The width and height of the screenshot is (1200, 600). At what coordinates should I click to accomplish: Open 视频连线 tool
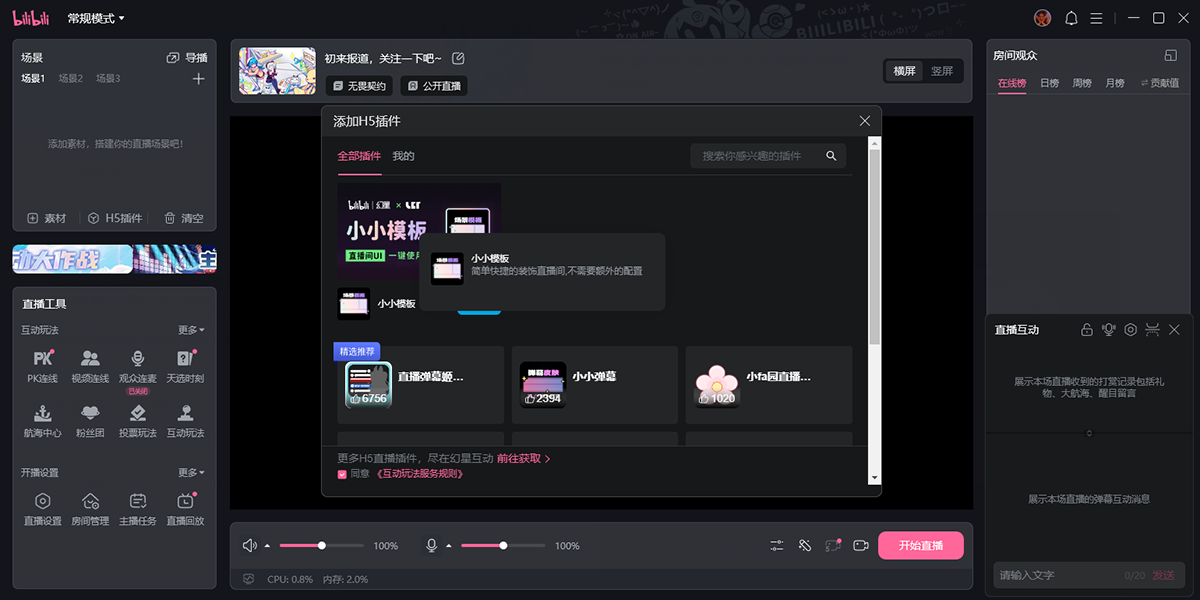click(90, 366)
